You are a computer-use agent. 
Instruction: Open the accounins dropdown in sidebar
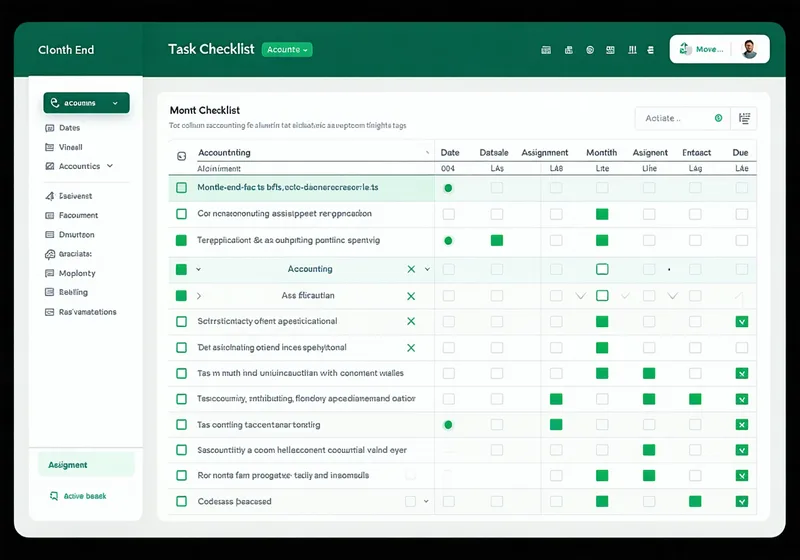86,103
